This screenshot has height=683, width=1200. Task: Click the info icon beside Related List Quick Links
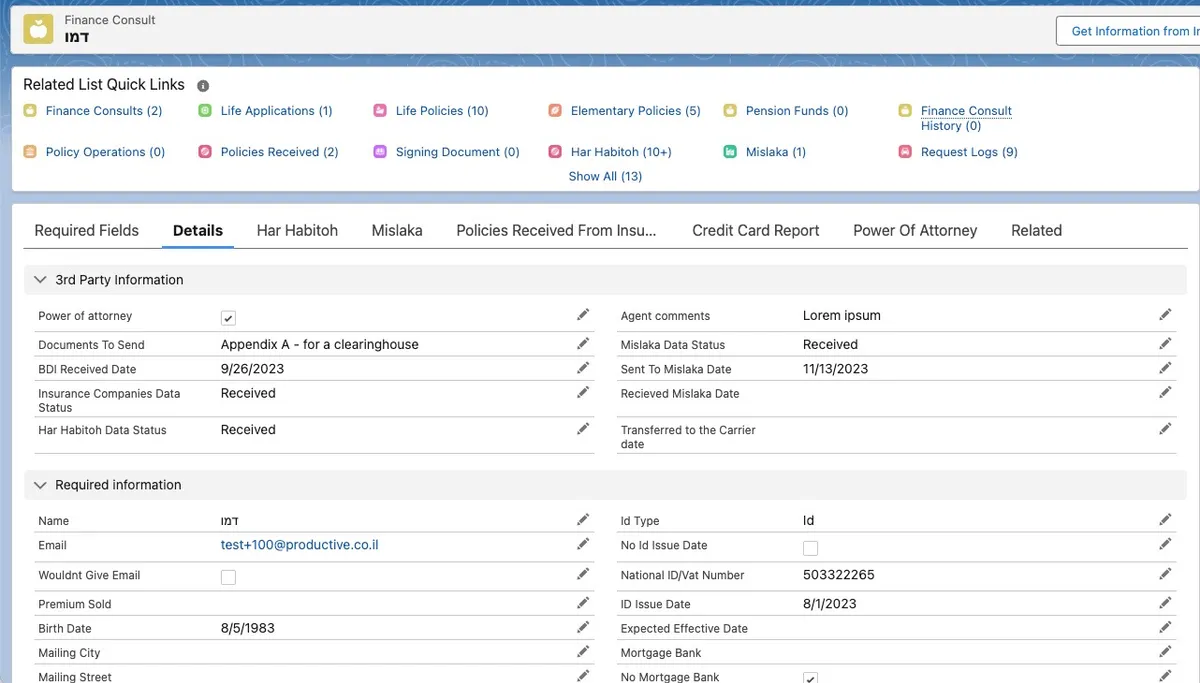pos(203,86)
